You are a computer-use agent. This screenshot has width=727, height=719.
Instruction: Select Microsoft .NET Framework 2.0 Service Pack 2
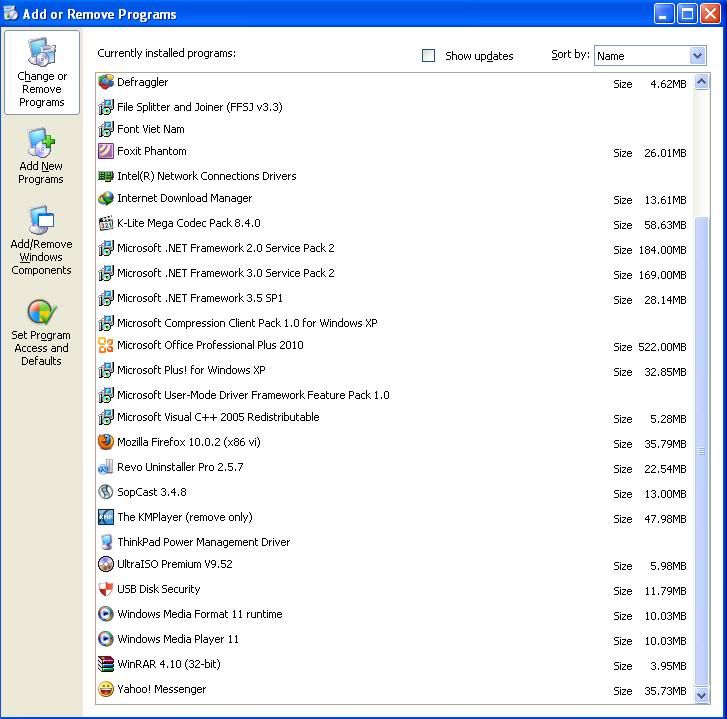point(225,248)
